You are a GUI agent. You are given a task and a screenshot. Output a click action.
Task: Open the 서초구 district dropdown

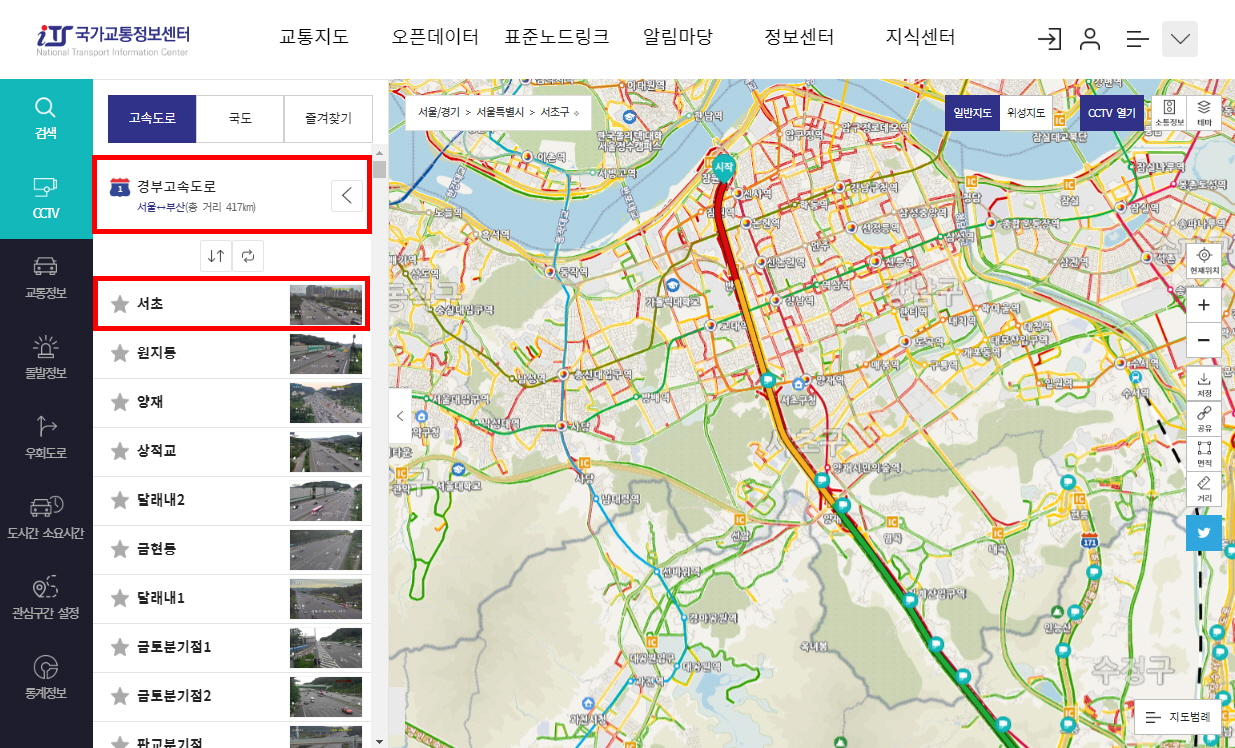(560, 112)
